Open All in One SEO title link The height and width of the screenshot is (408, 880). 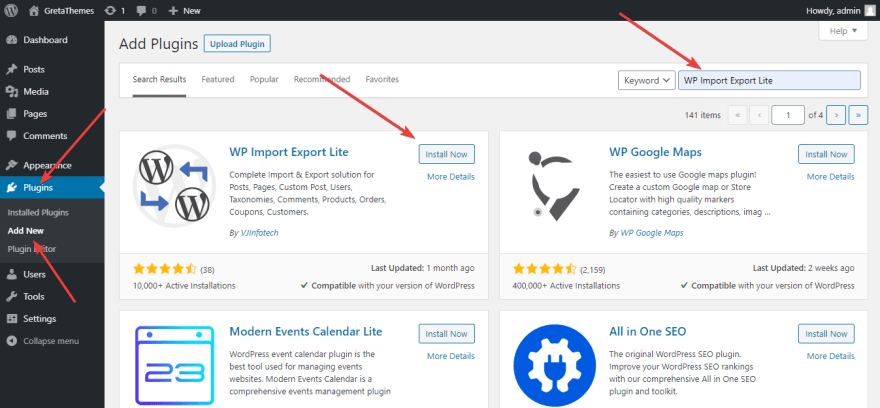pyautogui.click(x=648, y=331)
